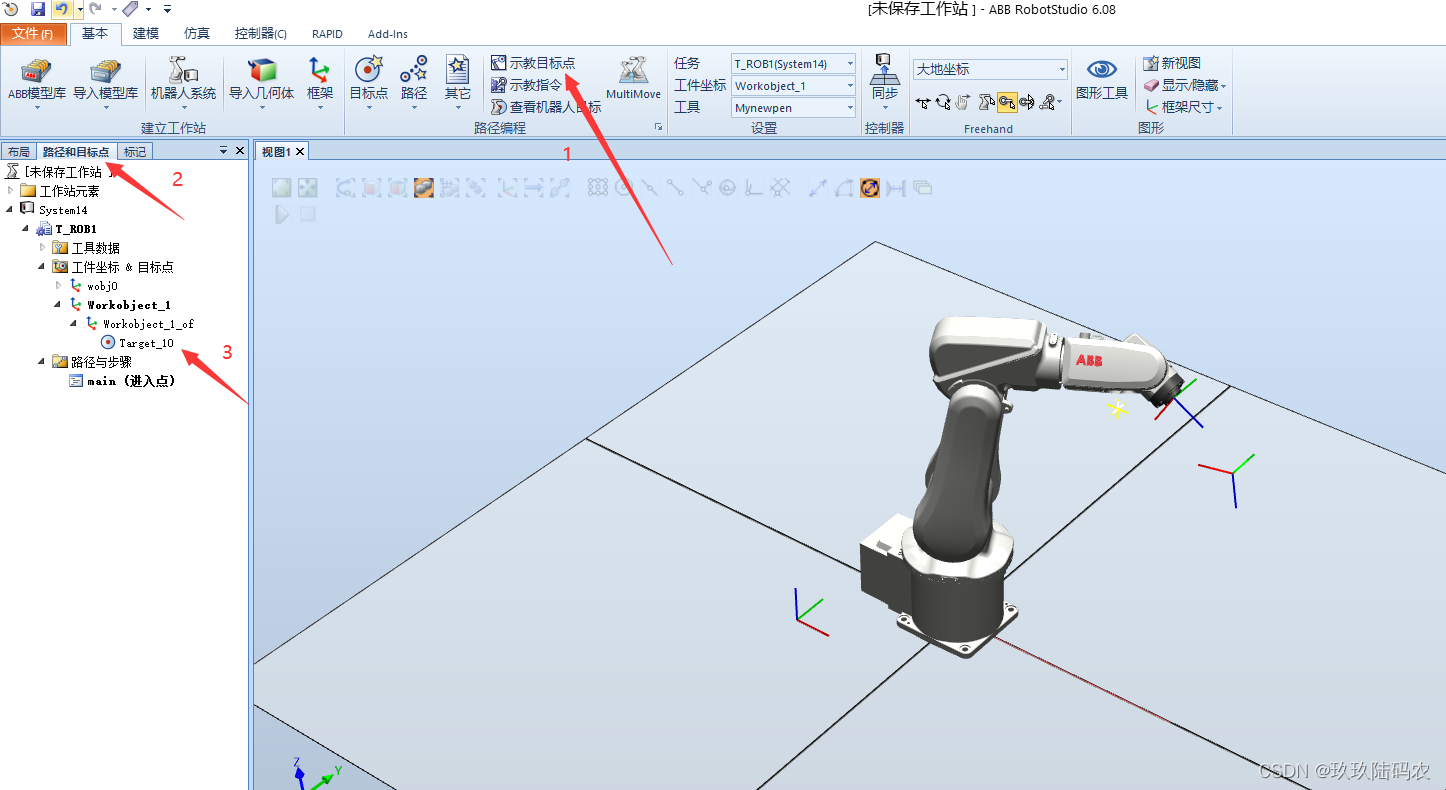Screen dimensions: 1446x790
Task: Collapse the 工件坐标 & 目标点 node
Action: coord(43,267)
